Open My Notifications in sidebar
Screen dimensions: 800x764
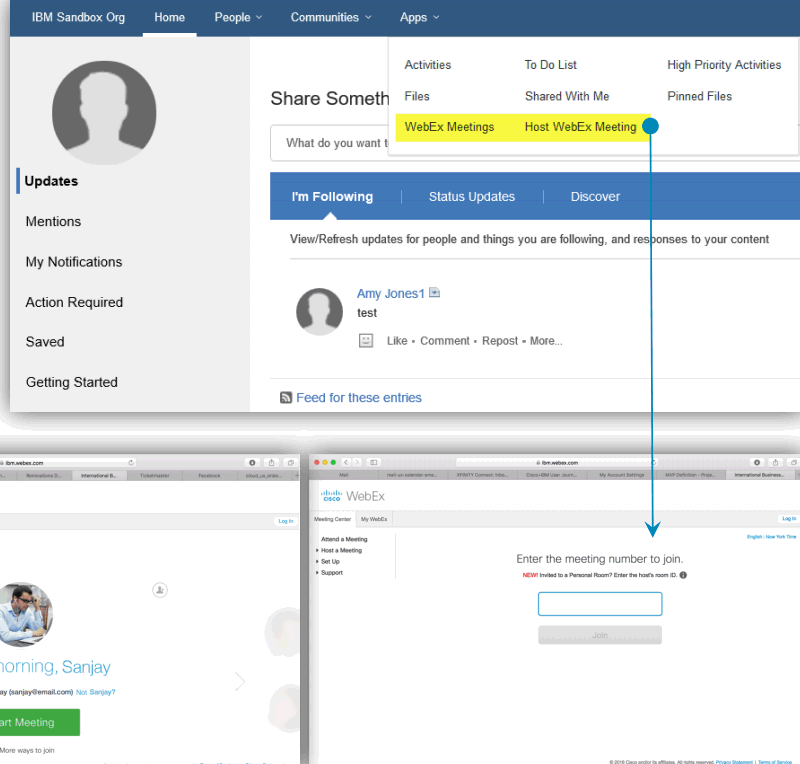[74, 262]
